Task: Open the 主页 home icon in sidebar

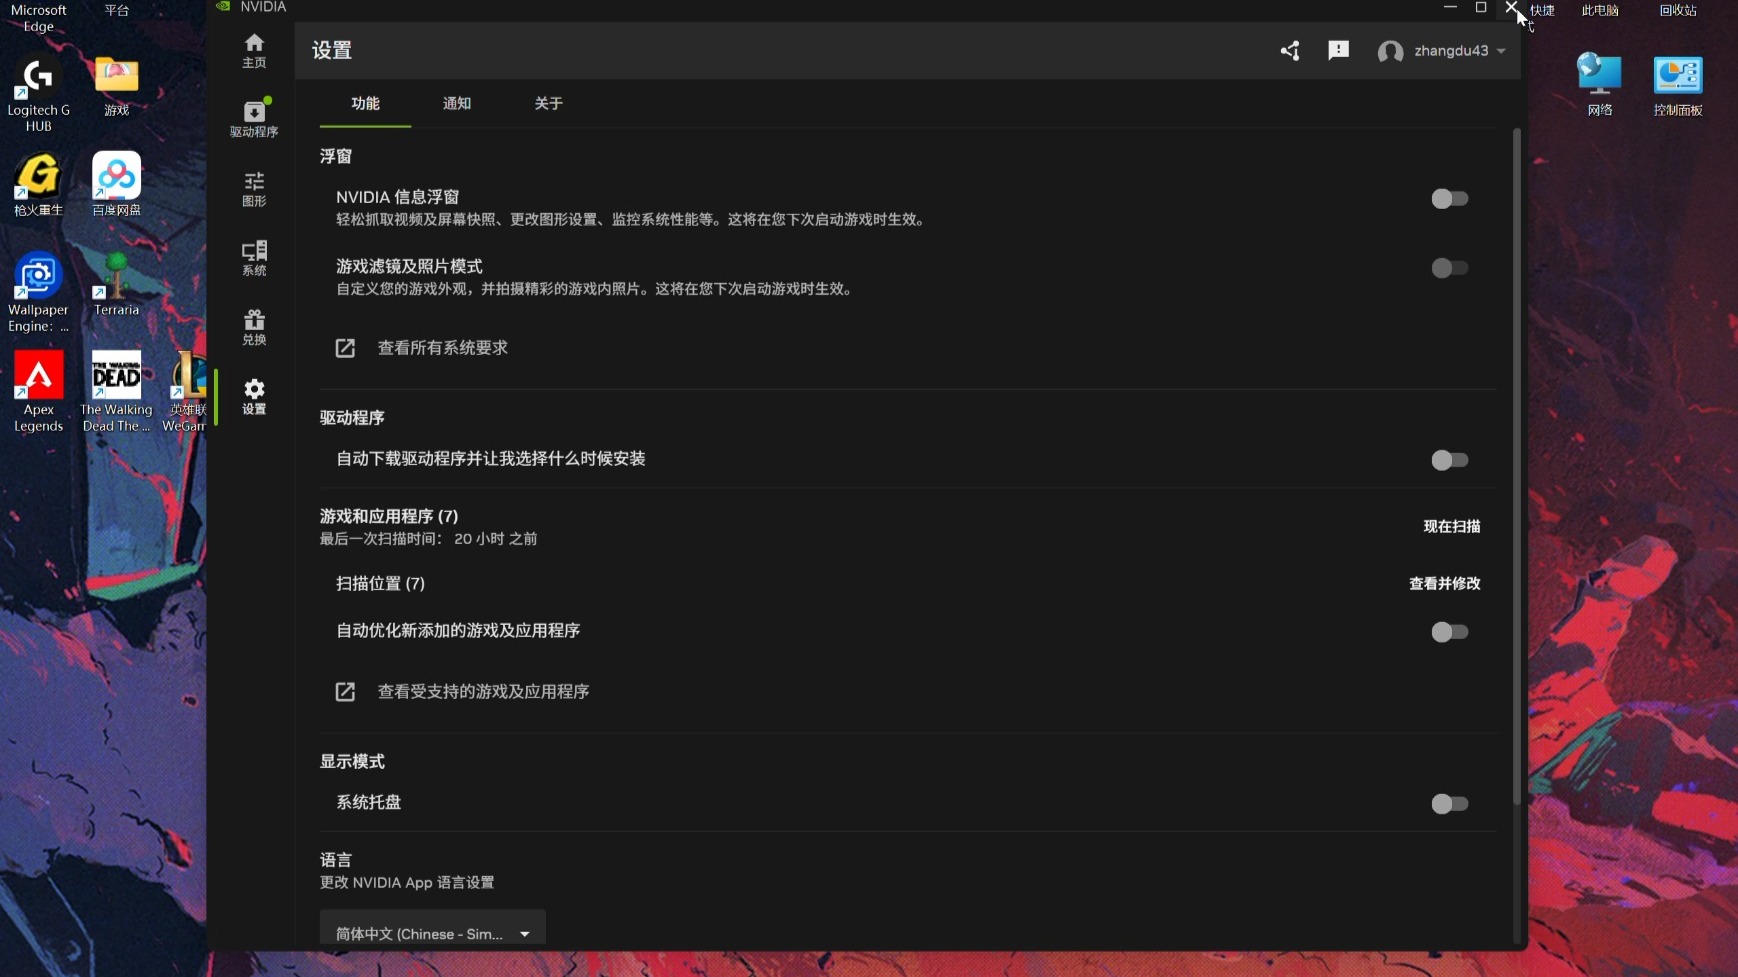Action: pos(254,50)
